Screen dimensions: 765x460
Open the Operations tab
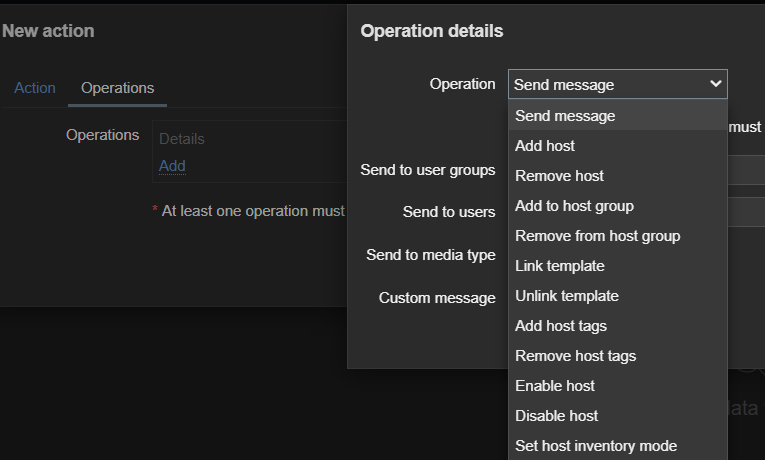pos(118,88)
